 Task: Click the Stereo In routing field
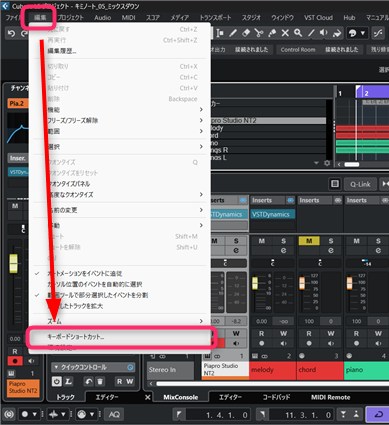170,370
